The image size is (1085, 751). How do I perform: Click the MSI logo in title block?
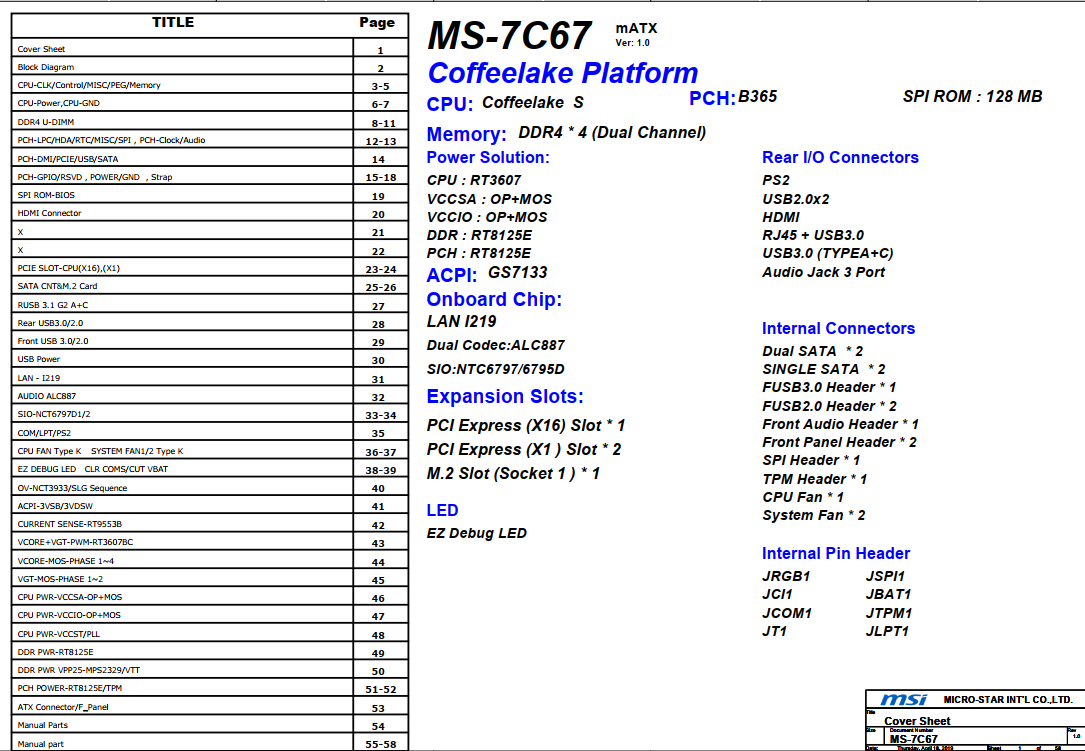click(x=904, y=700)
